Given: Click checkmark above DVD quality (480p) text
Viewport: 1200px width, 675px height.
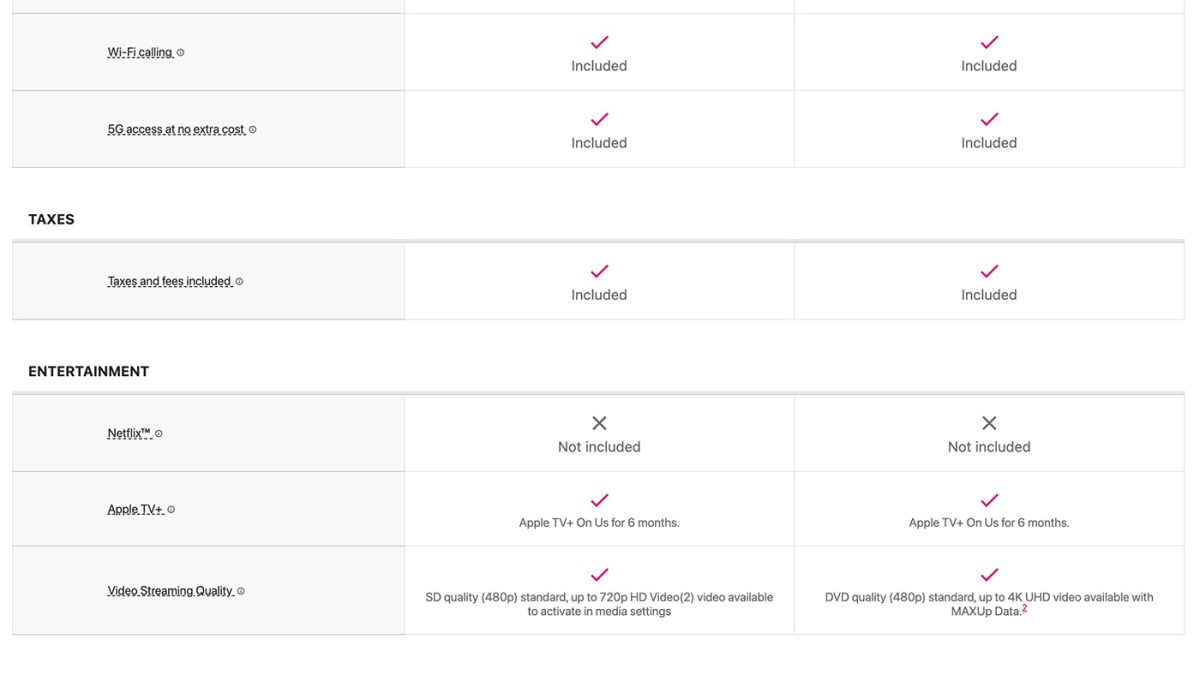Looking at the screenshot, I should 989,575.
